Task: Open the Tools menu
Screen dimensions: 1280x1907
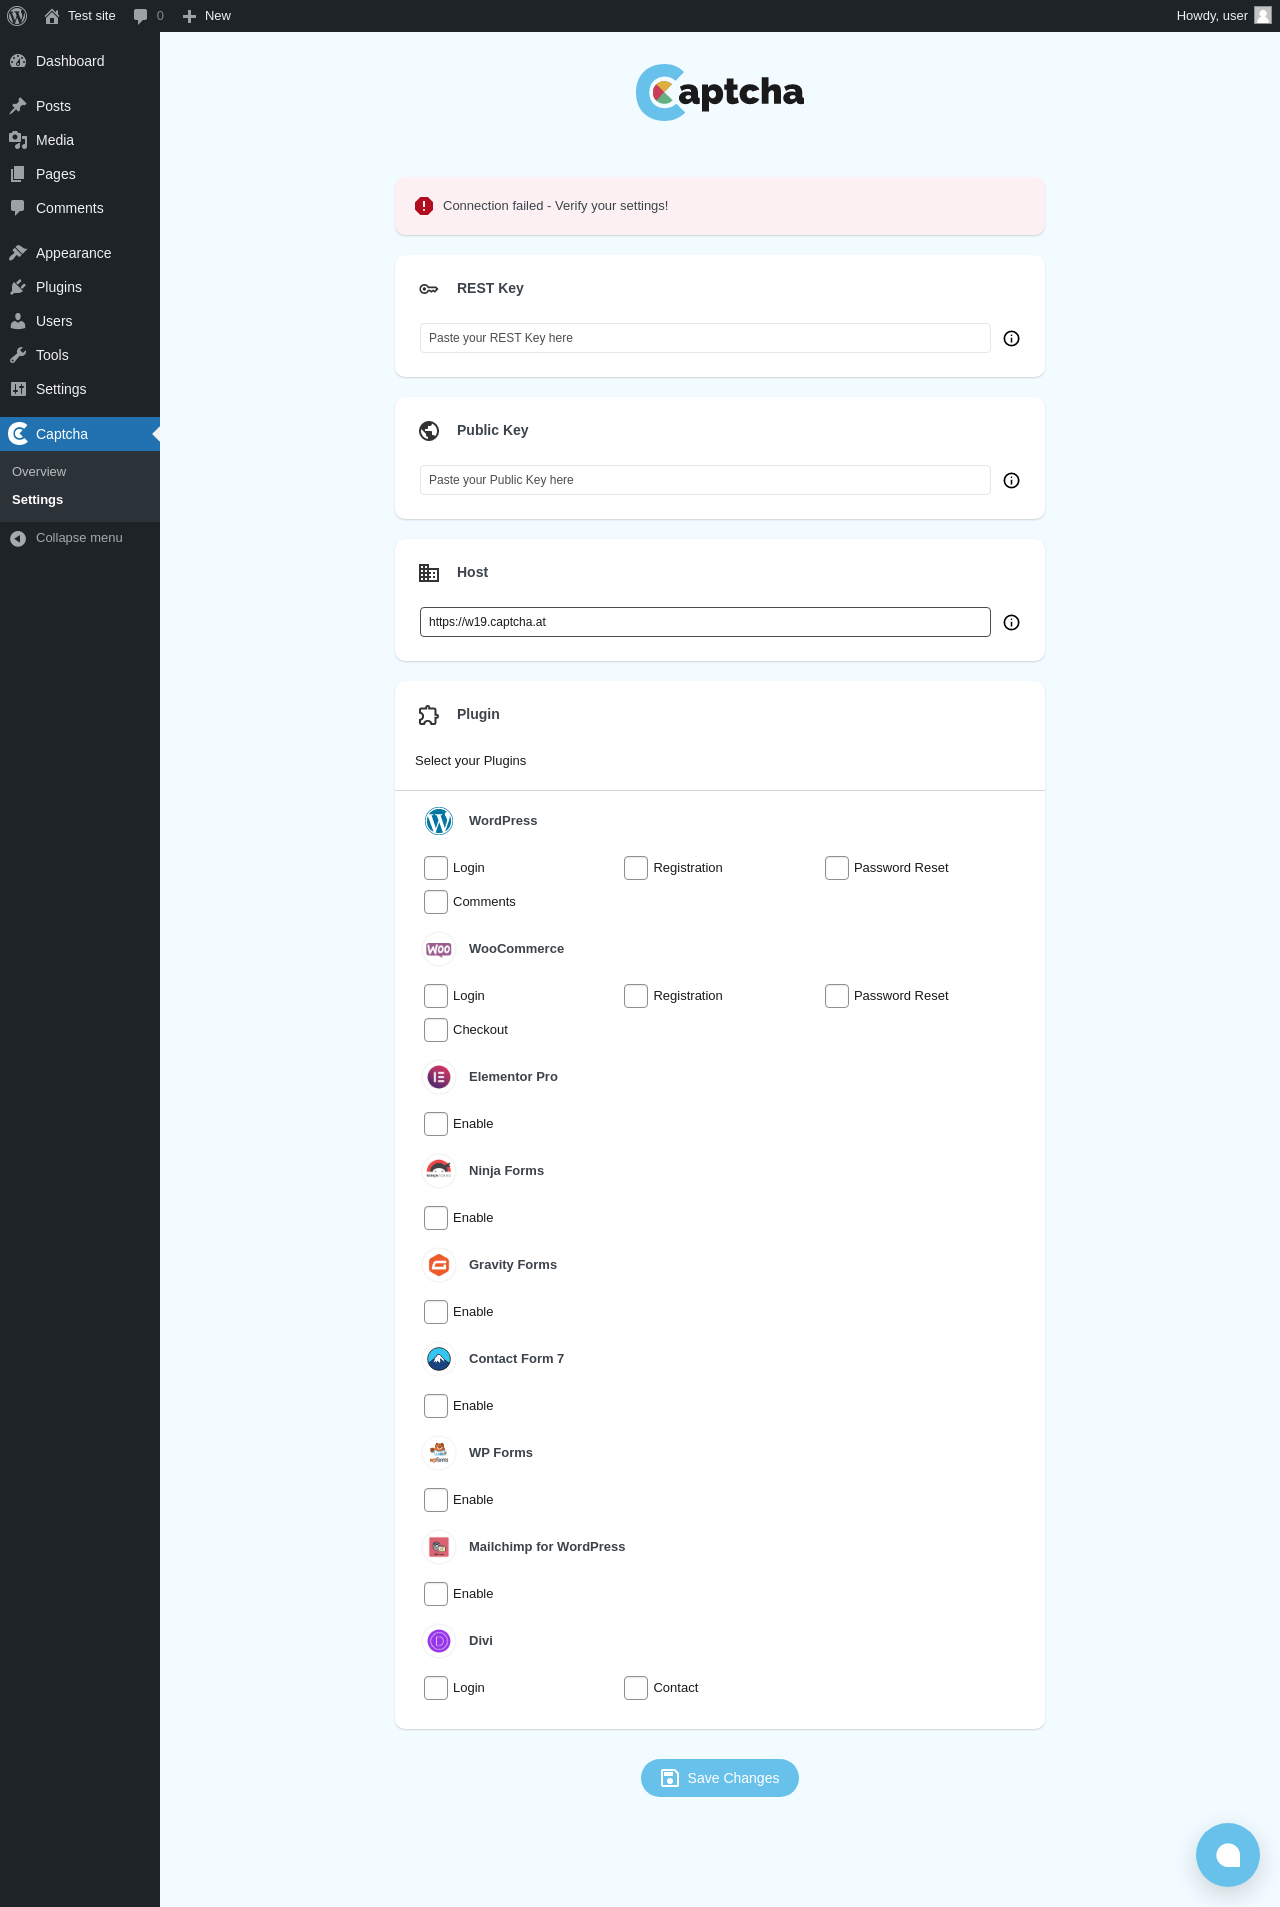Action: (80, 355)
